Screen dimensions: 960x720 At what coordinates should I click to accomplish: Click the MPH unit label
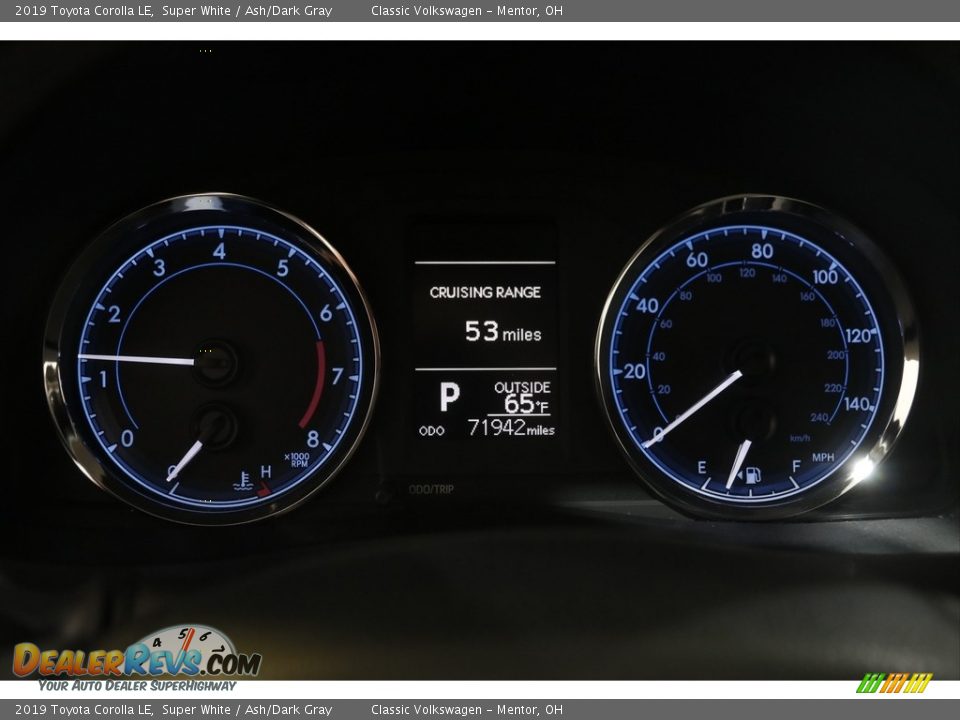click(823, 457)
